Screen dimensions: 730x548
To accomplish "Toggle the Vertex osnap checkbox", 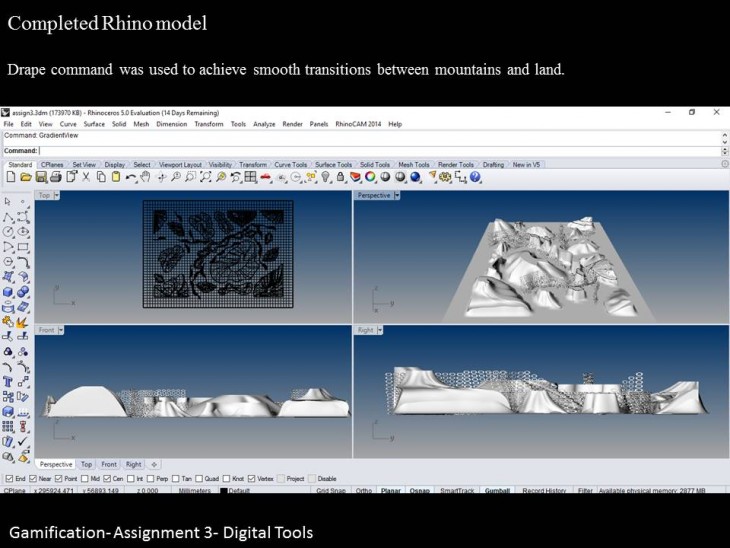I will pyautogui.click(x=253, y=479).
